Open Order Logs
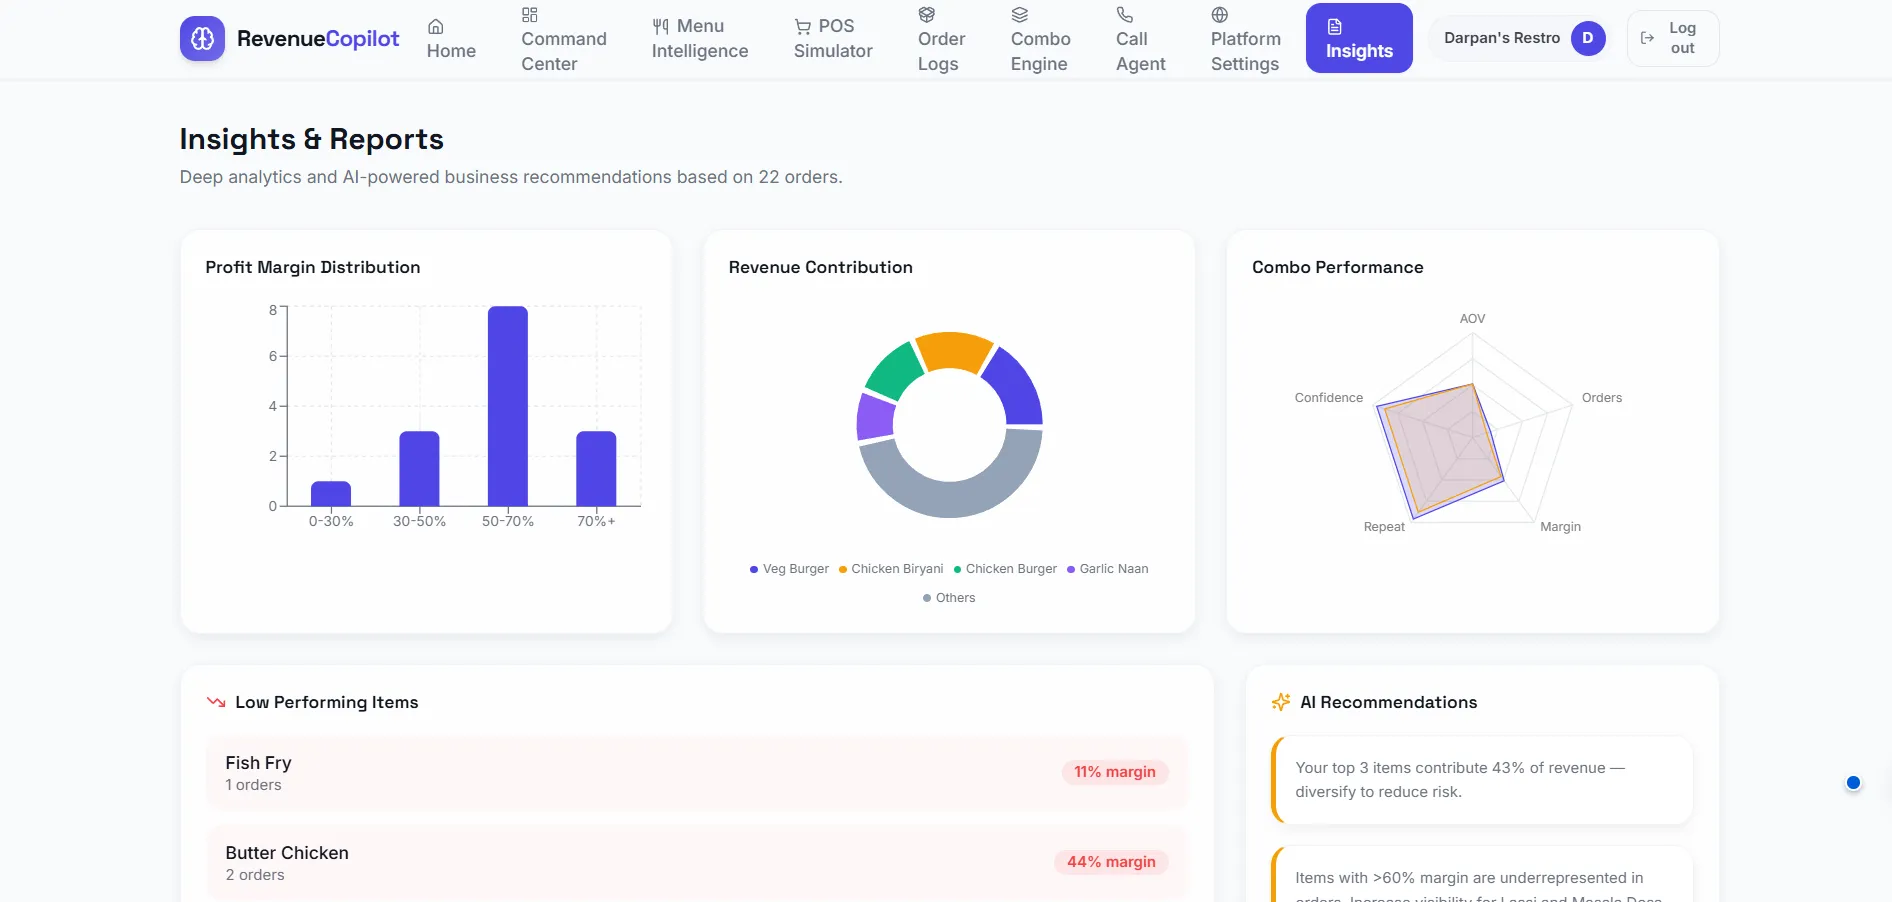This screenshot has height=902, width=1892. click(941, 38)
